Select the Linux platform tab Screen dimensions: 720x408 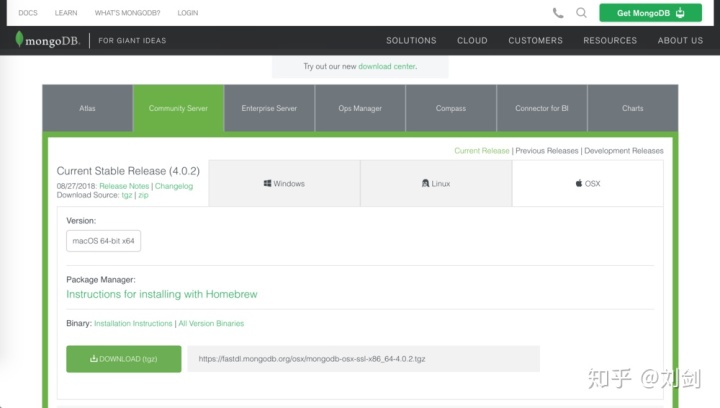436,183
